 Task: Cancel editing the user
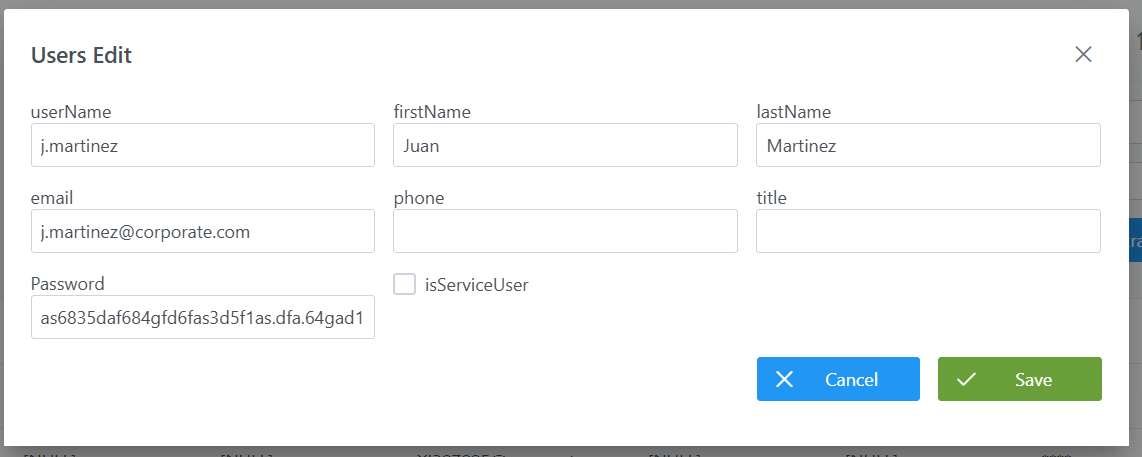[x=838, y=379]
